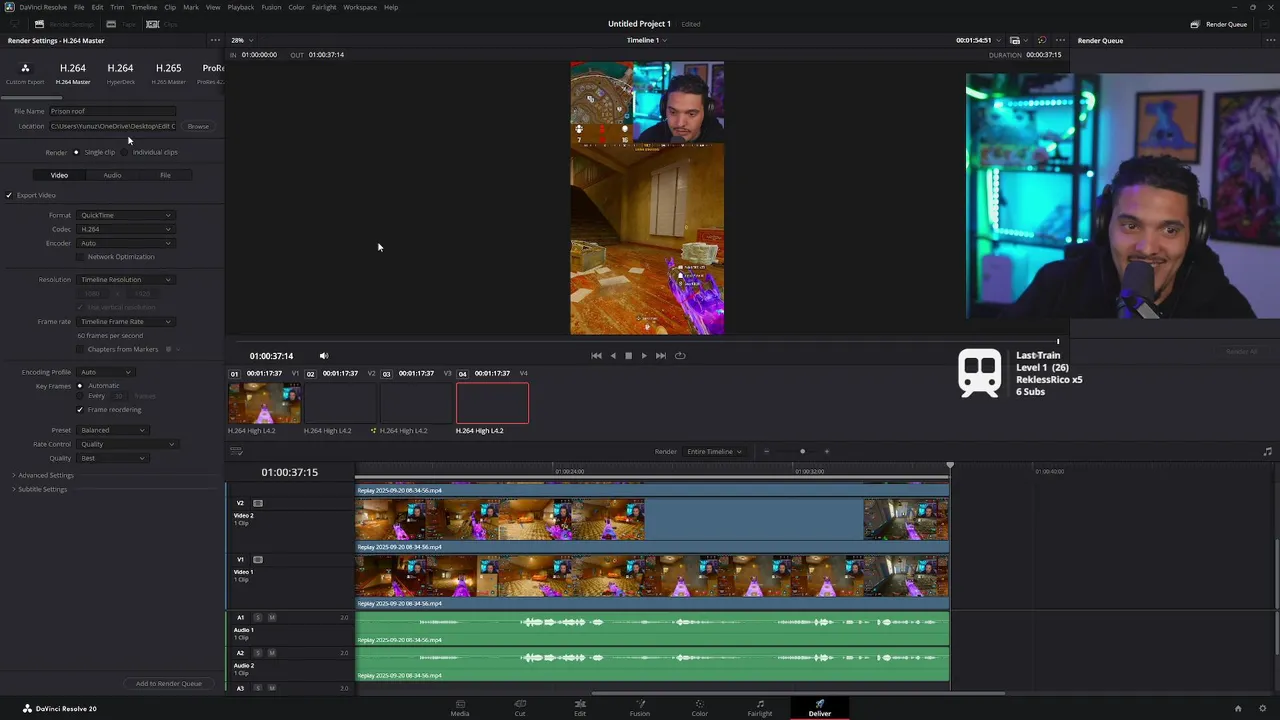Enable Chapters from Markers checkbox

point(80,349)
